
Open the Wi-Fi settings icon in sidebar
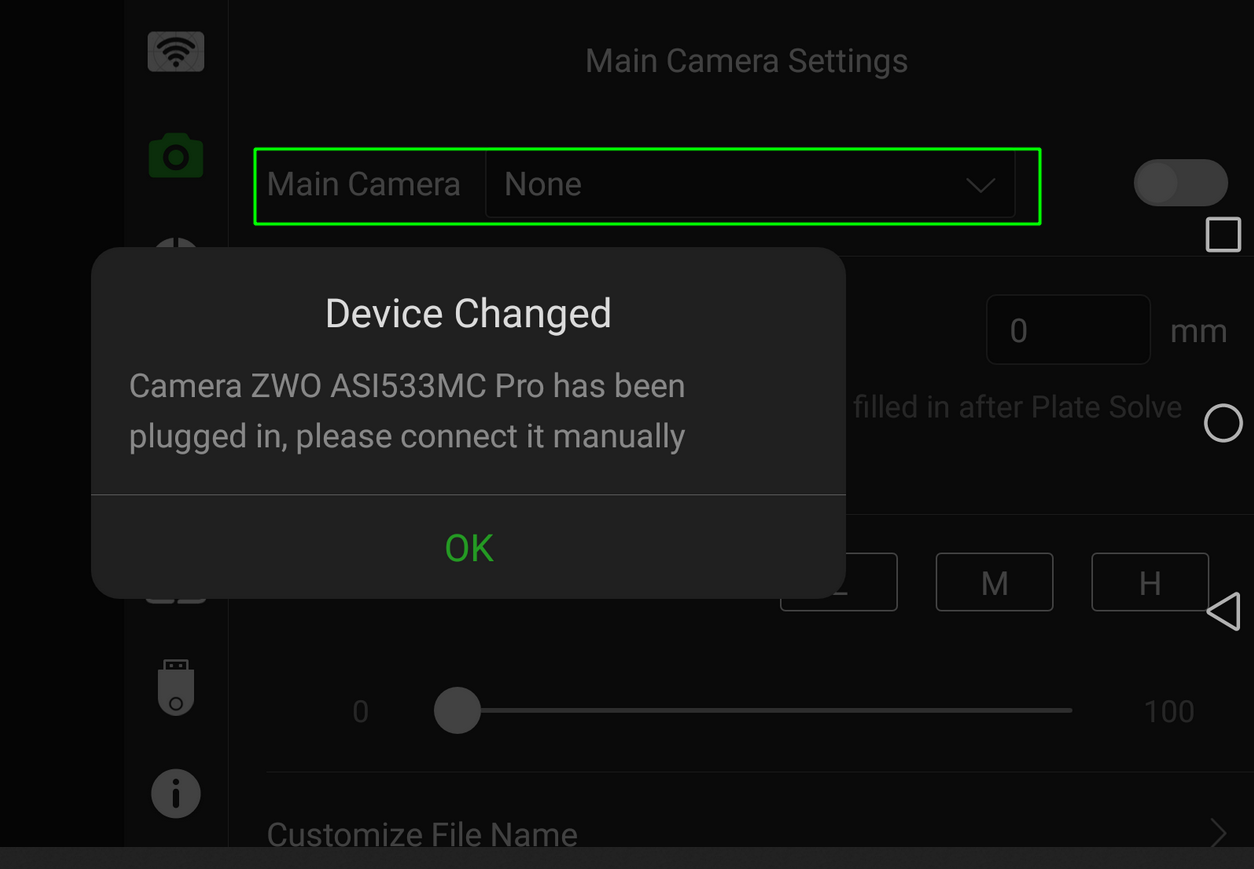click(176, 52)
